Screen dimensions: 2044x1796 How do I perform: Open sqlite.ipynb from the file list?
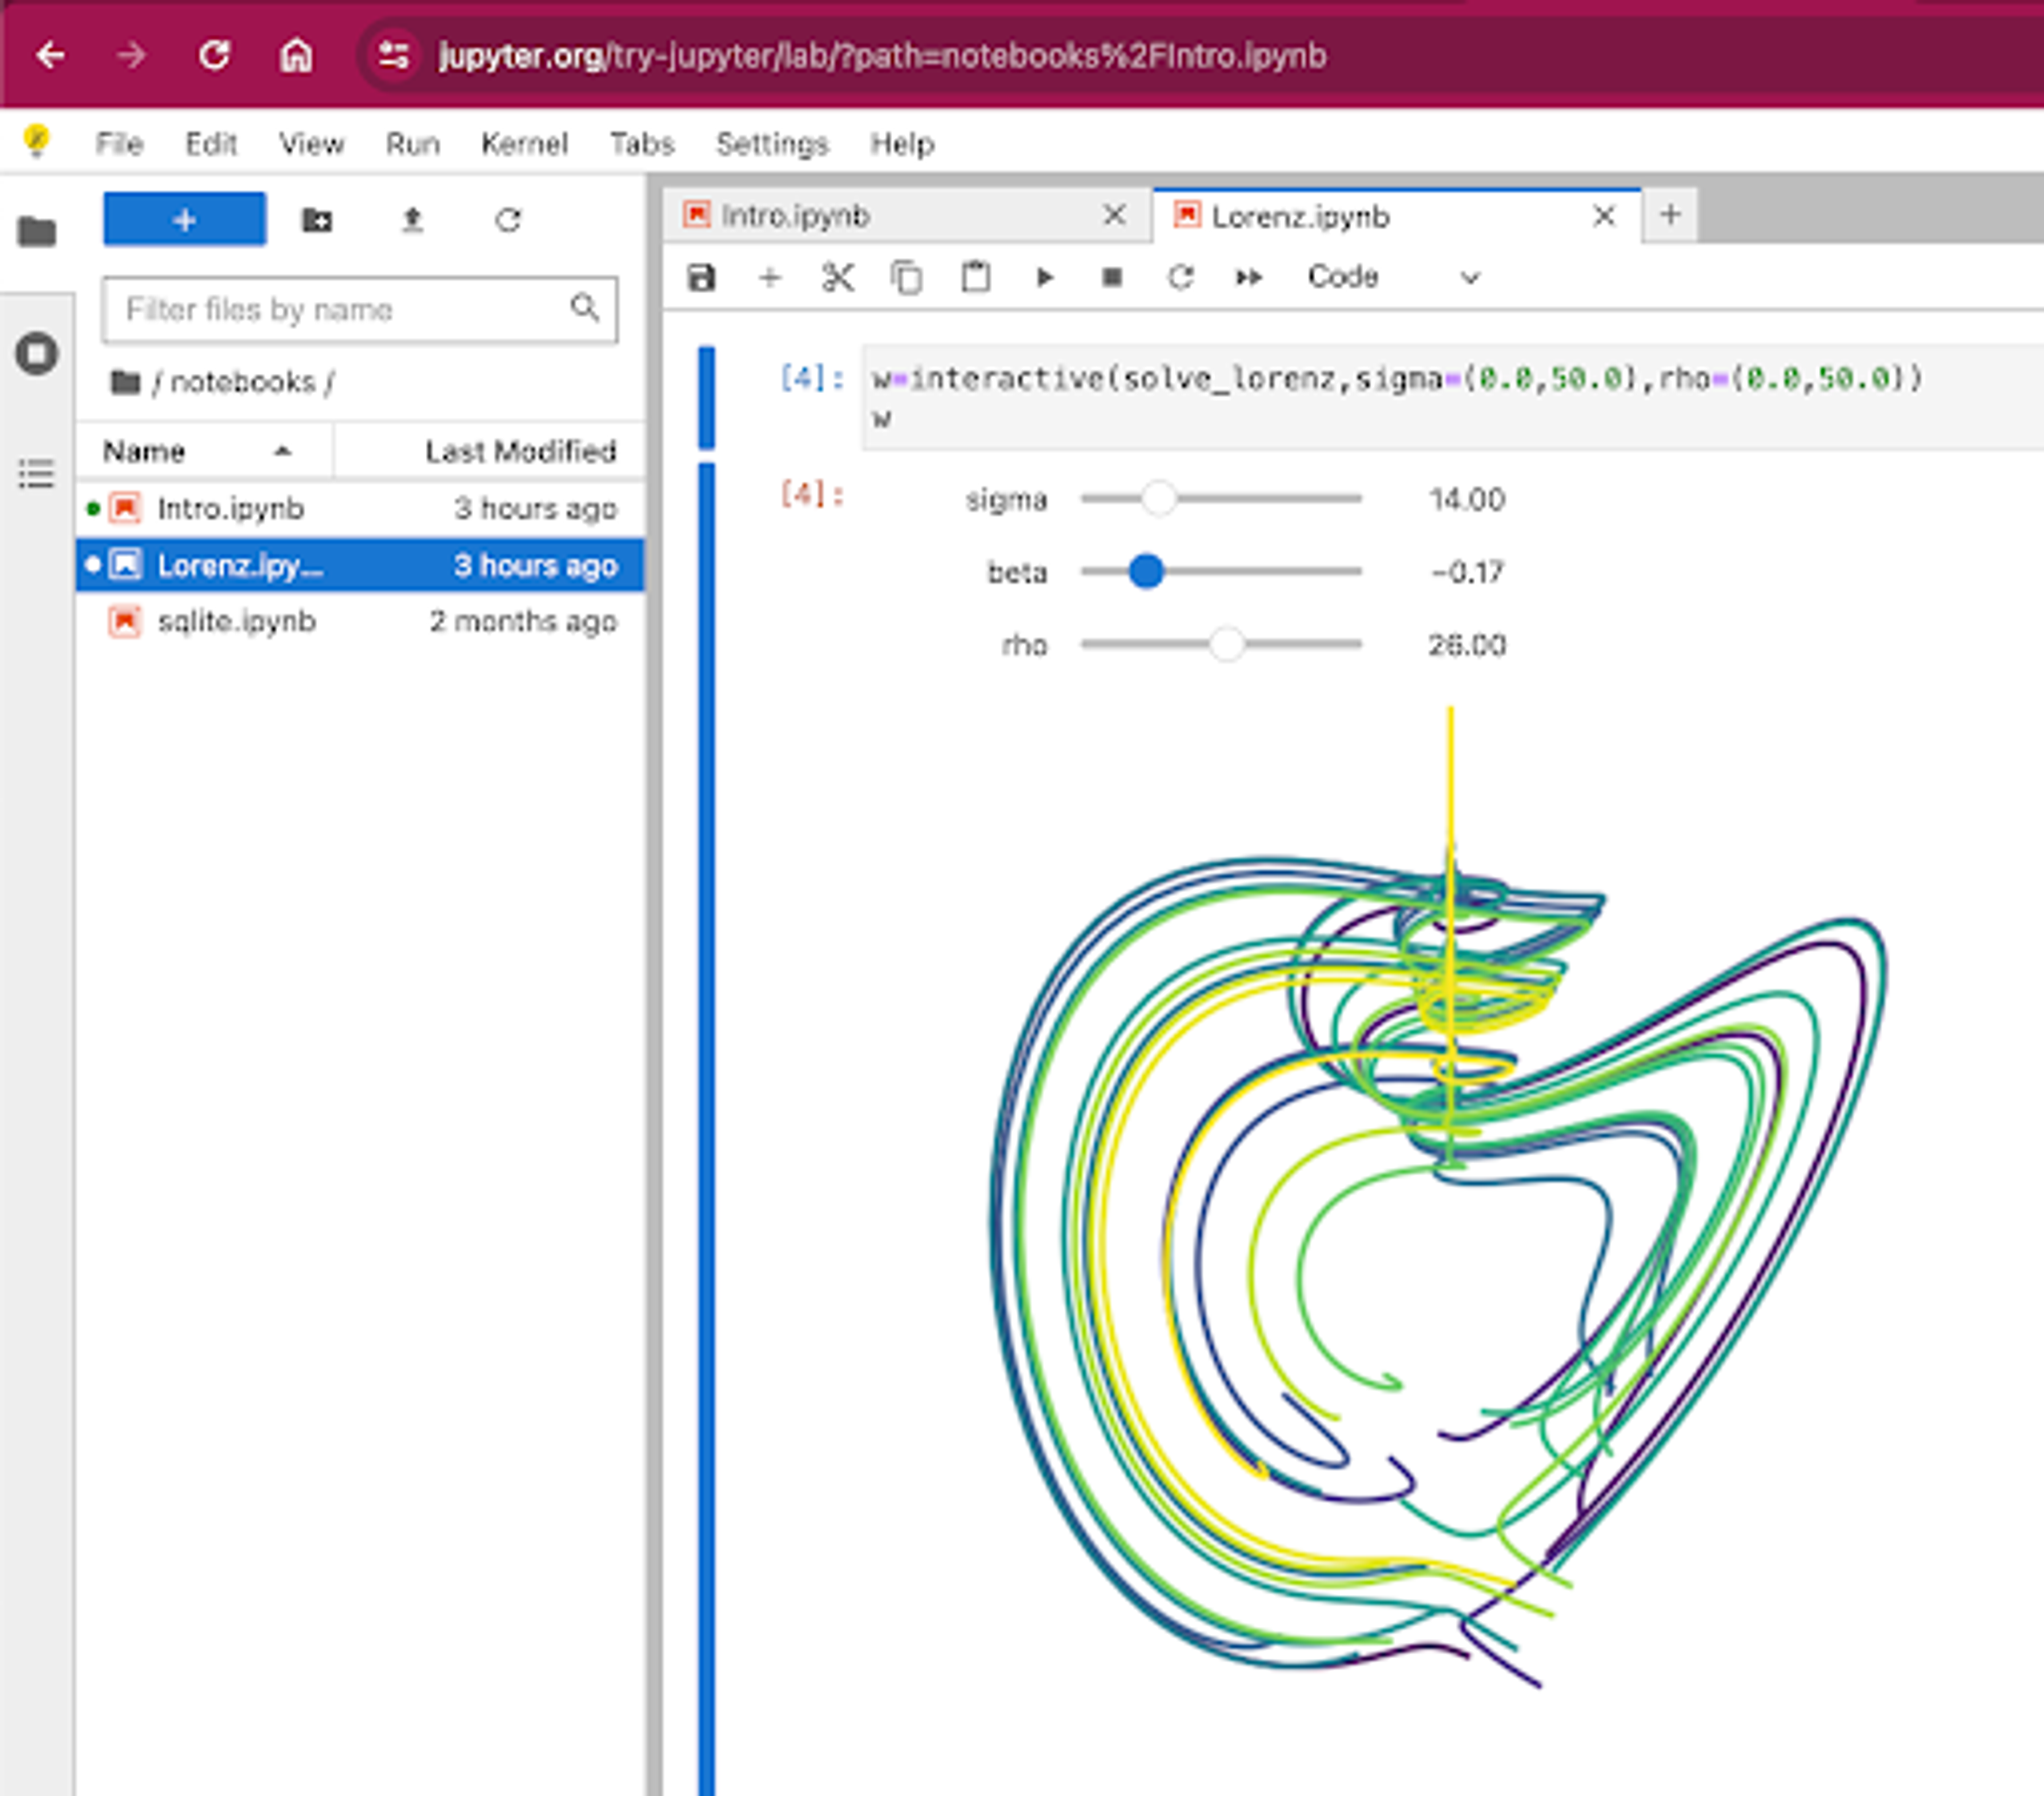click(x=236, y=622)
